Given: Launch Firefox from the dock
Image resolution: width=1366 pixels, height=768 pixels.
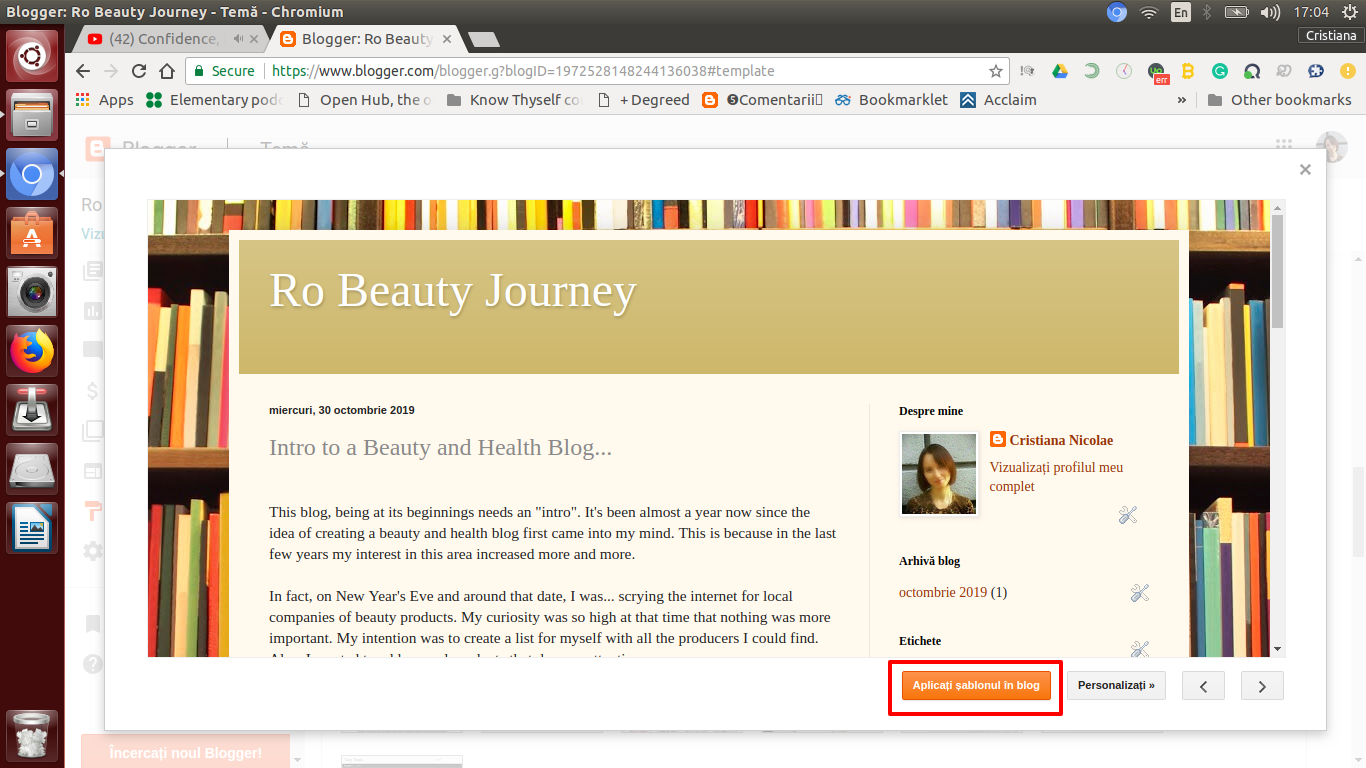Looking at the screenshot, I should coord(32,350).
